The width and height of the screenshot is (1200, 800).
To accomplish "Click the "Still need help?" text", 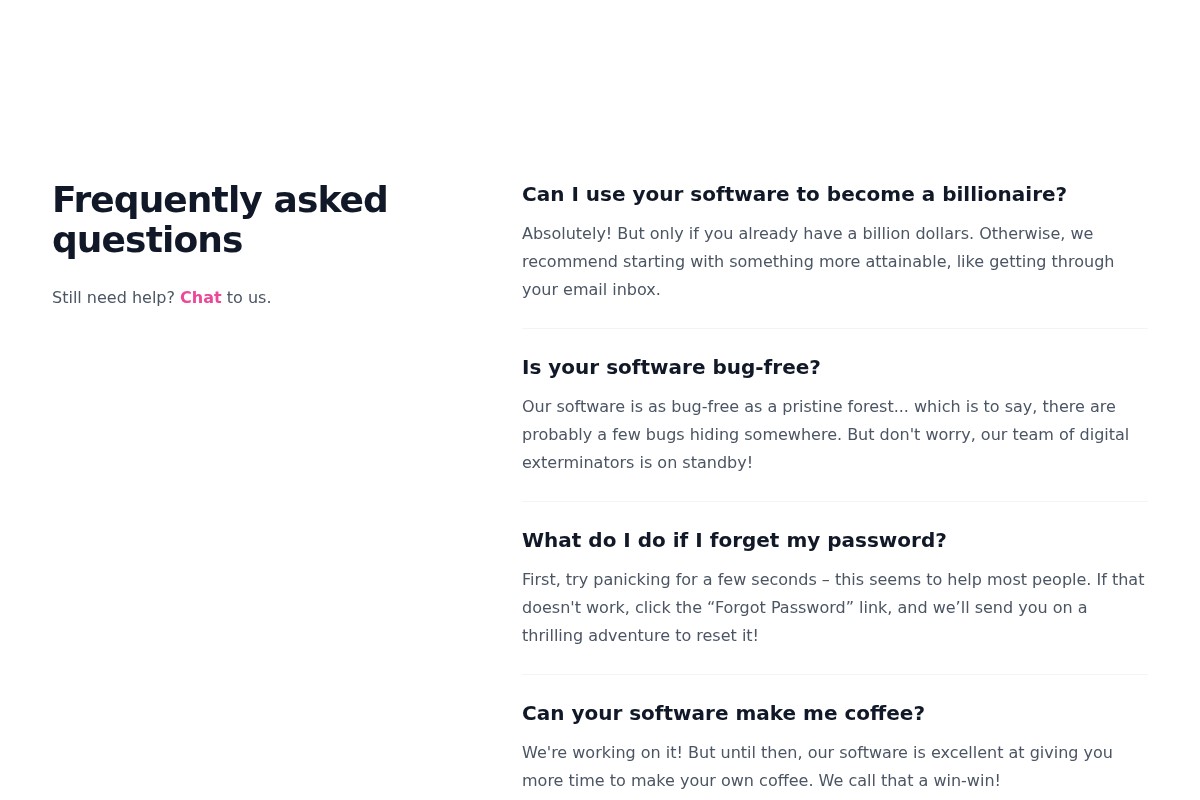I will (113, 297).
